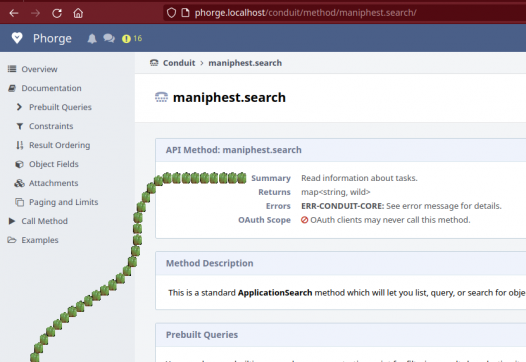526x362 pixels.
Task: Click the Errors label
Action: (278, 206)
